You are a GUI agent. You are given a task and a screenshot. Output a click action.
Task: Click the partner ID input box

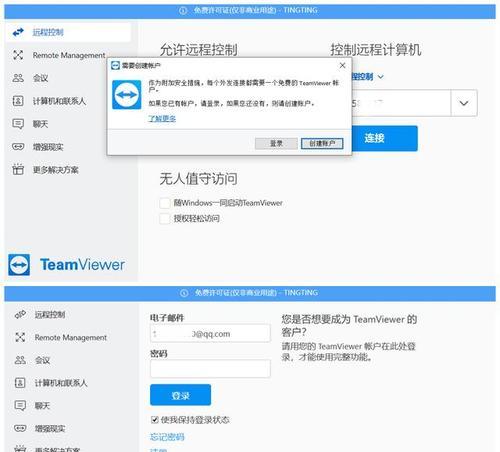(401, 103)
